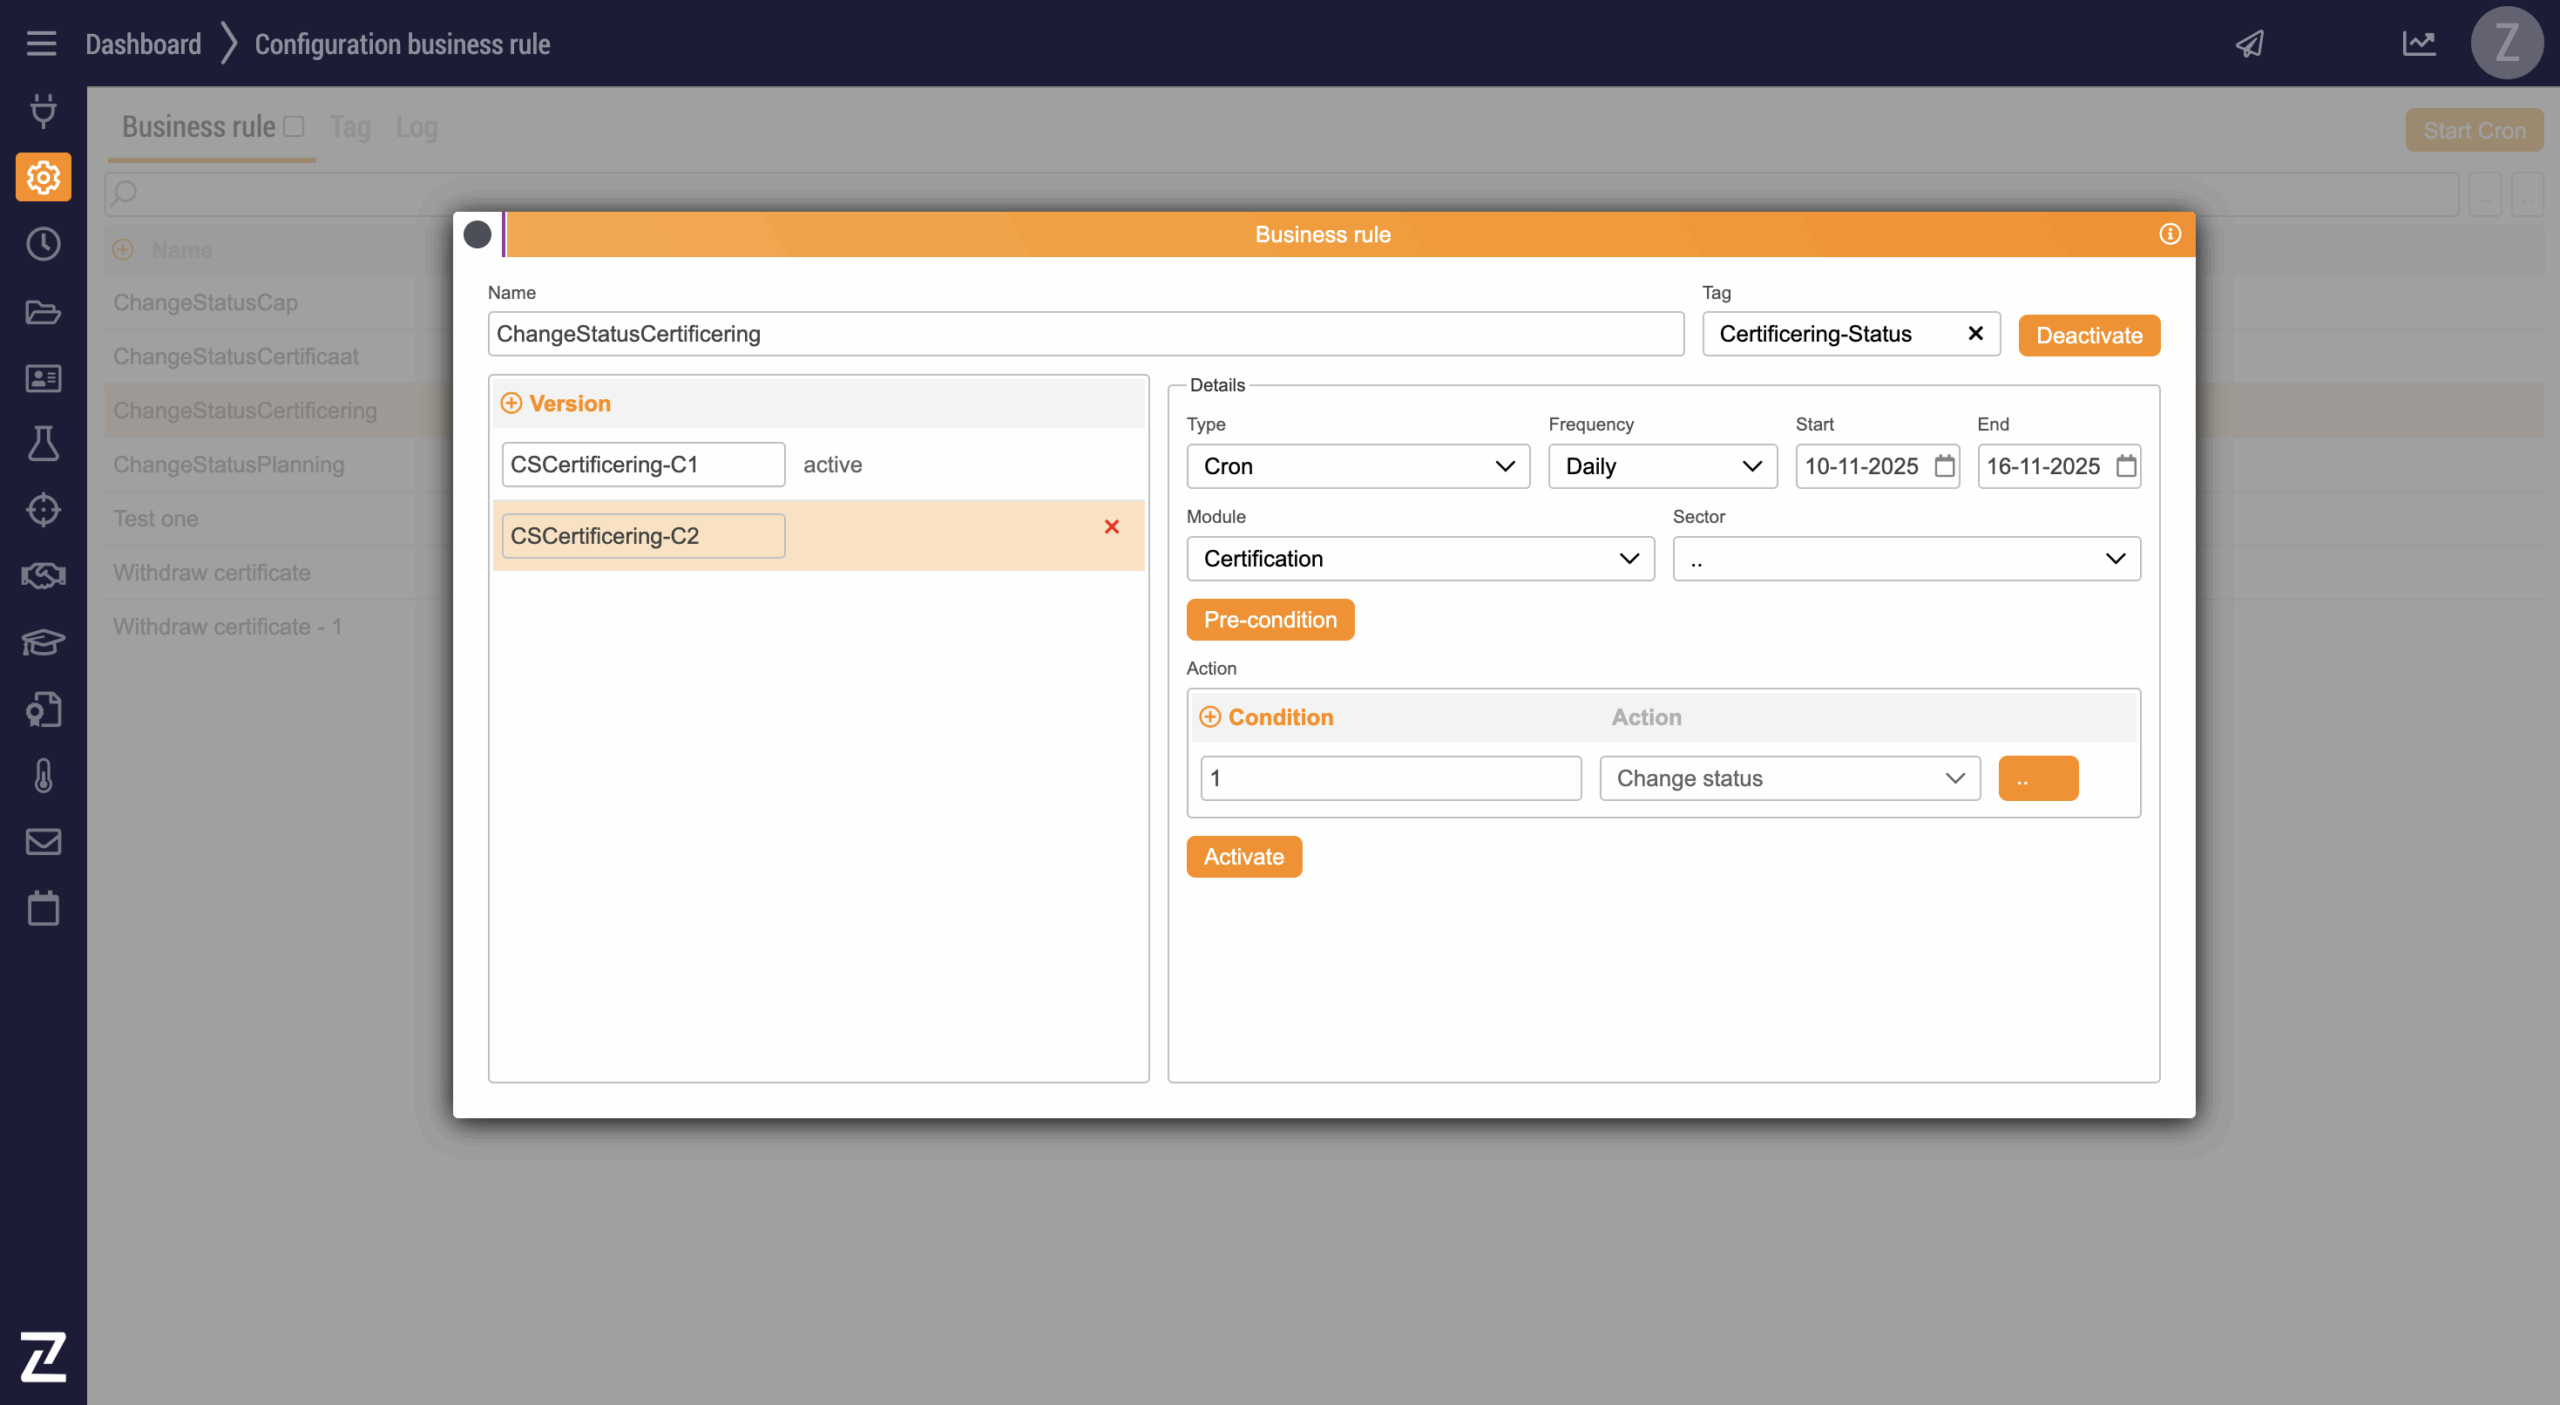Open the Change status action dropdown

[x=1788, y=778]
